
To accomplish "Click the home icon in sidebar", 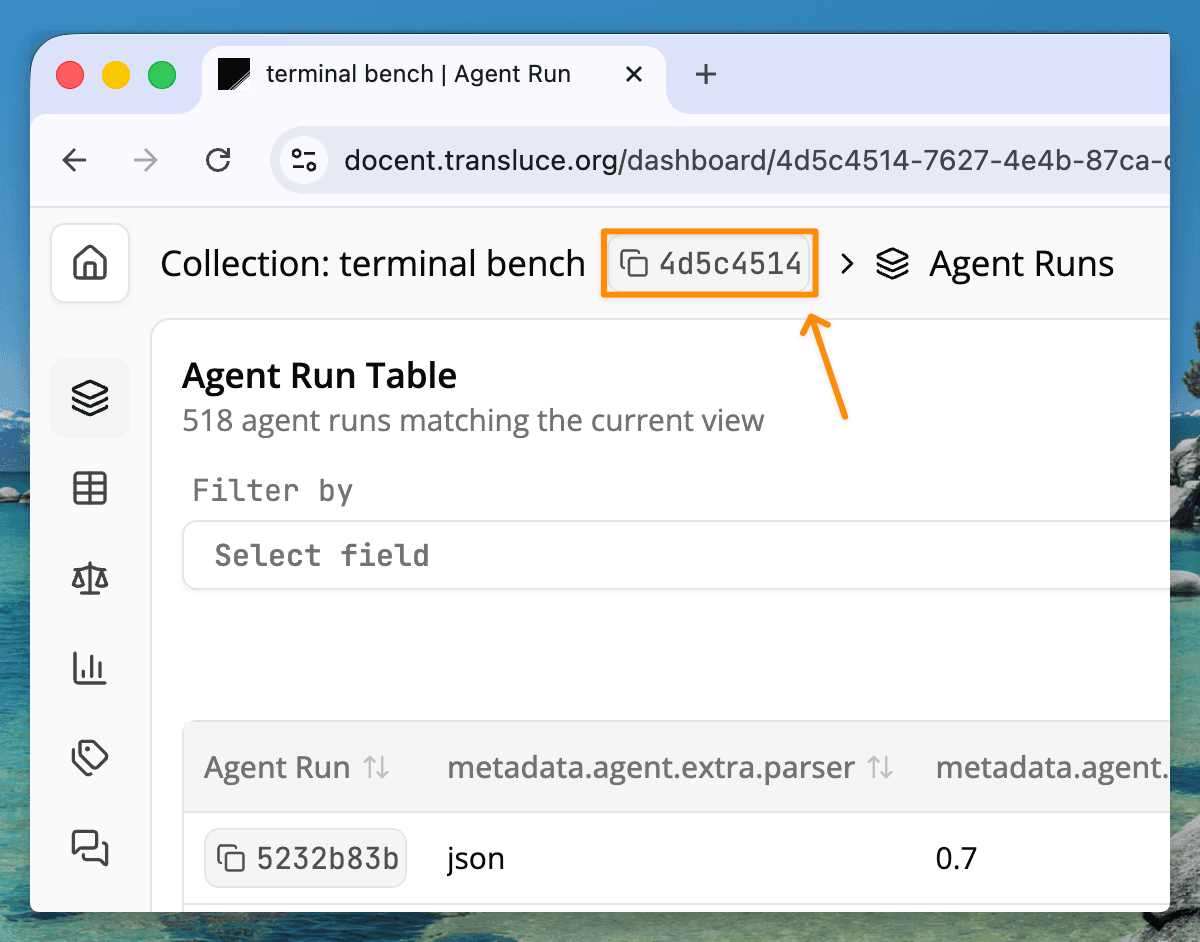I will 90,263.
